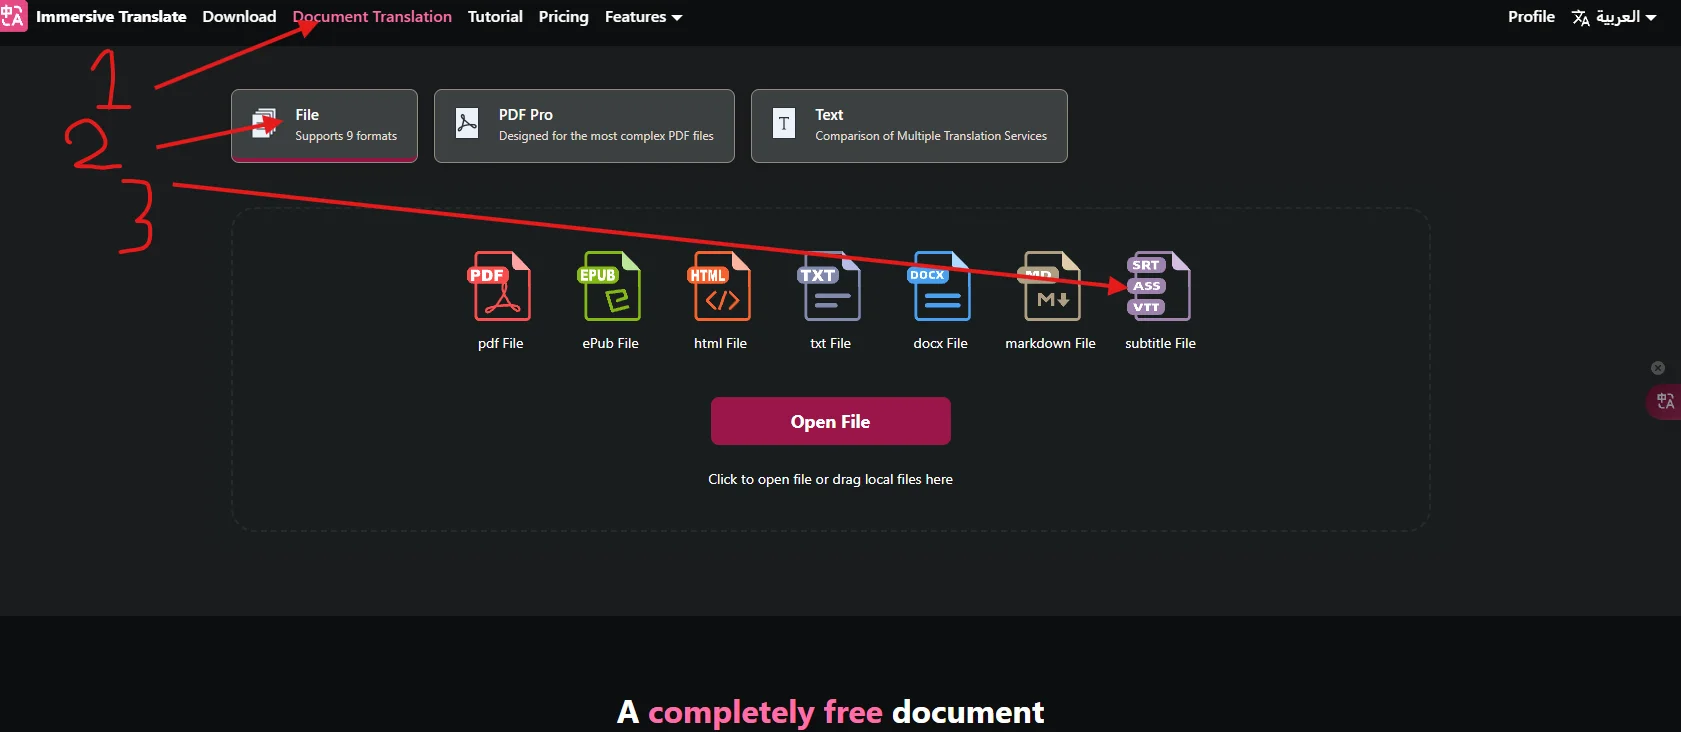This screenshot has width=1681, height=732.
Task: Open the Pricing page
Action: tap(563, 17)
